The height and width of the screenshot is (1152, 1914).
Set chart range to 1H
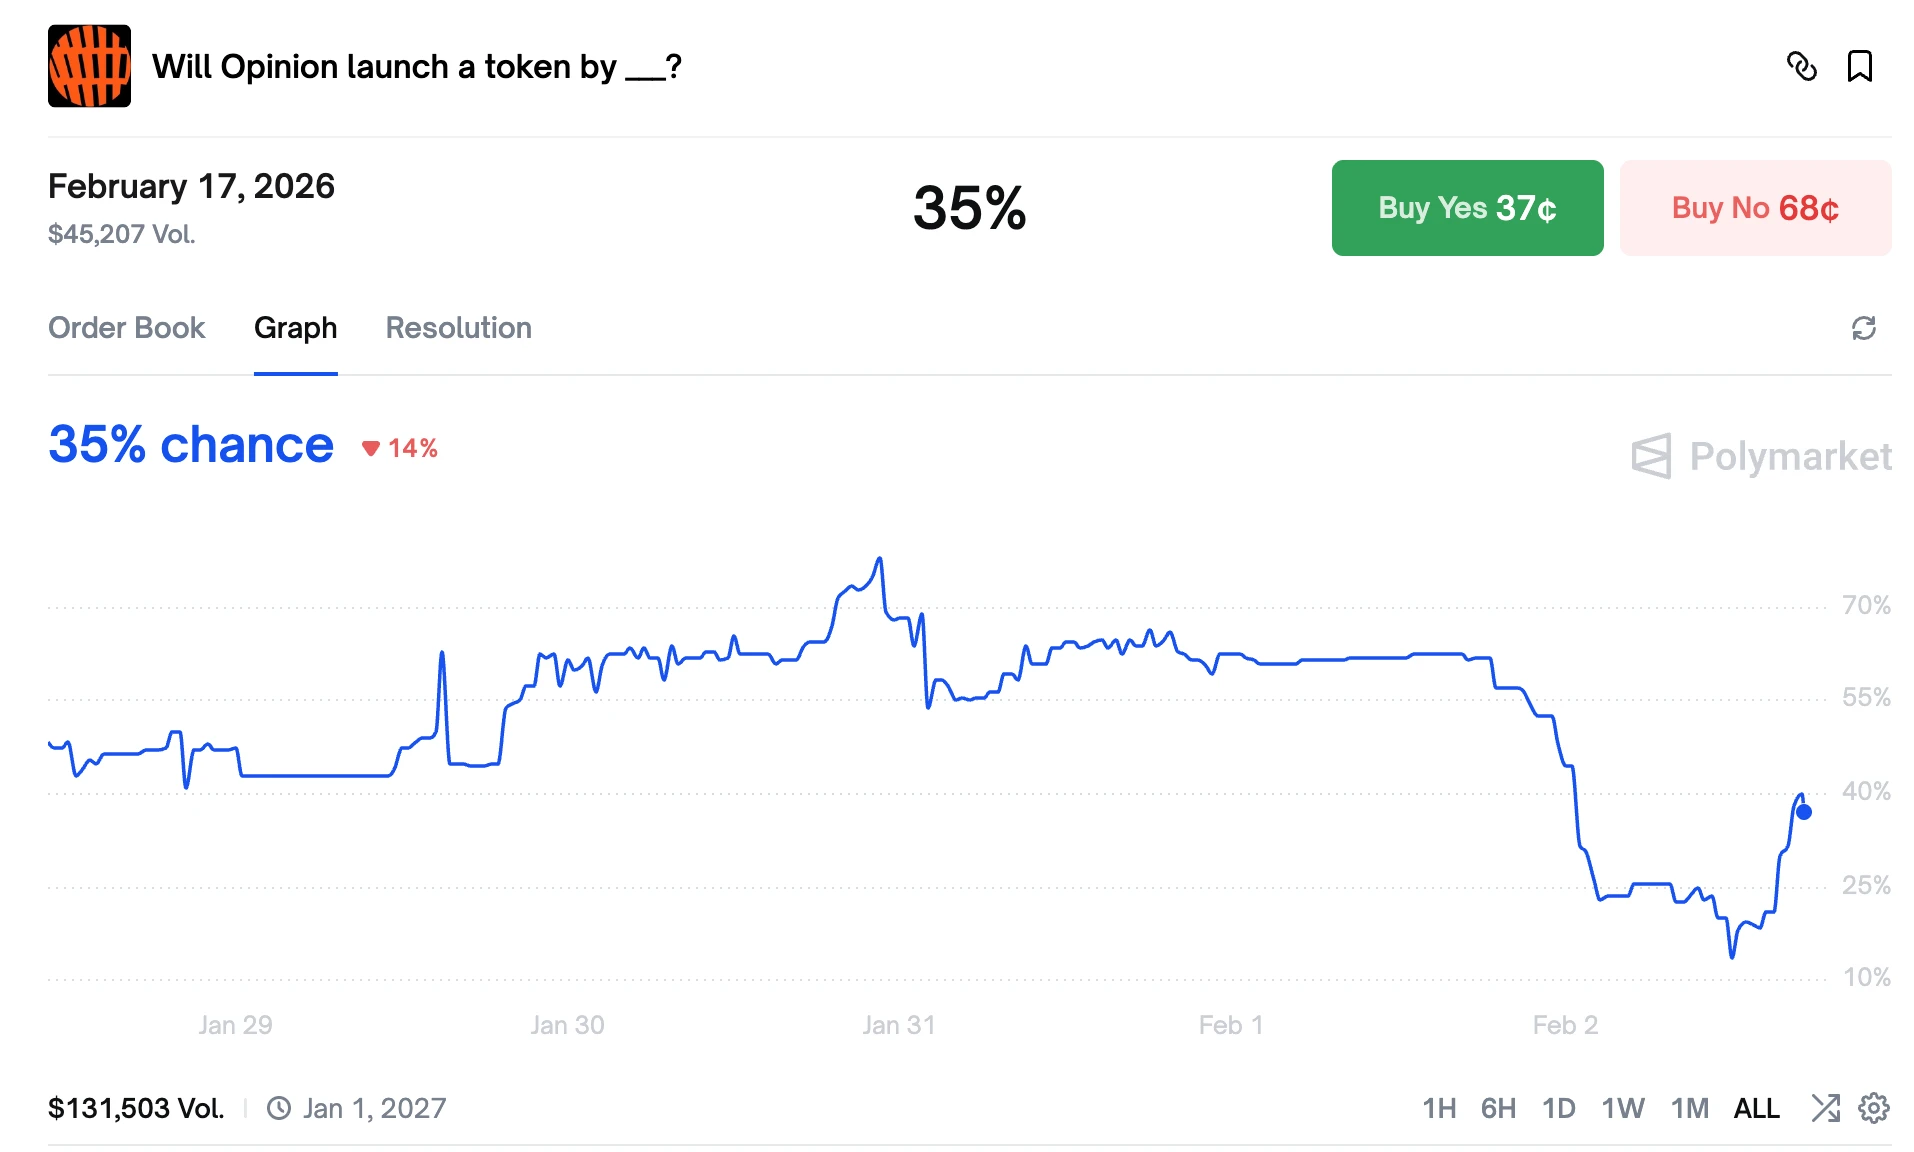pyautogui.click(x=1439, y=1108)
